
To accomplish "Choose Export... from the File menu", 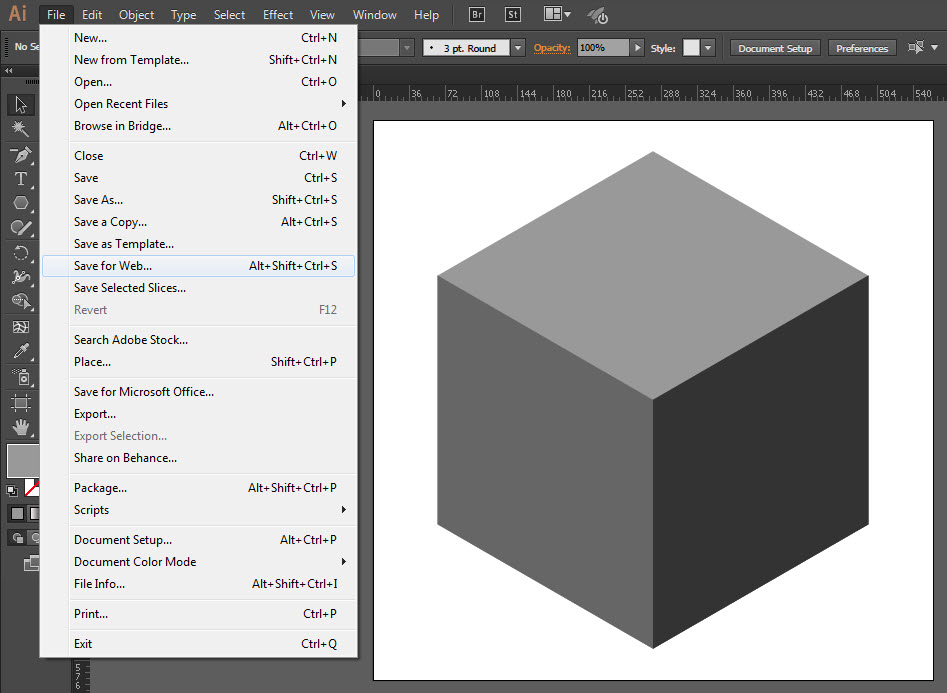I will (95, 414).
